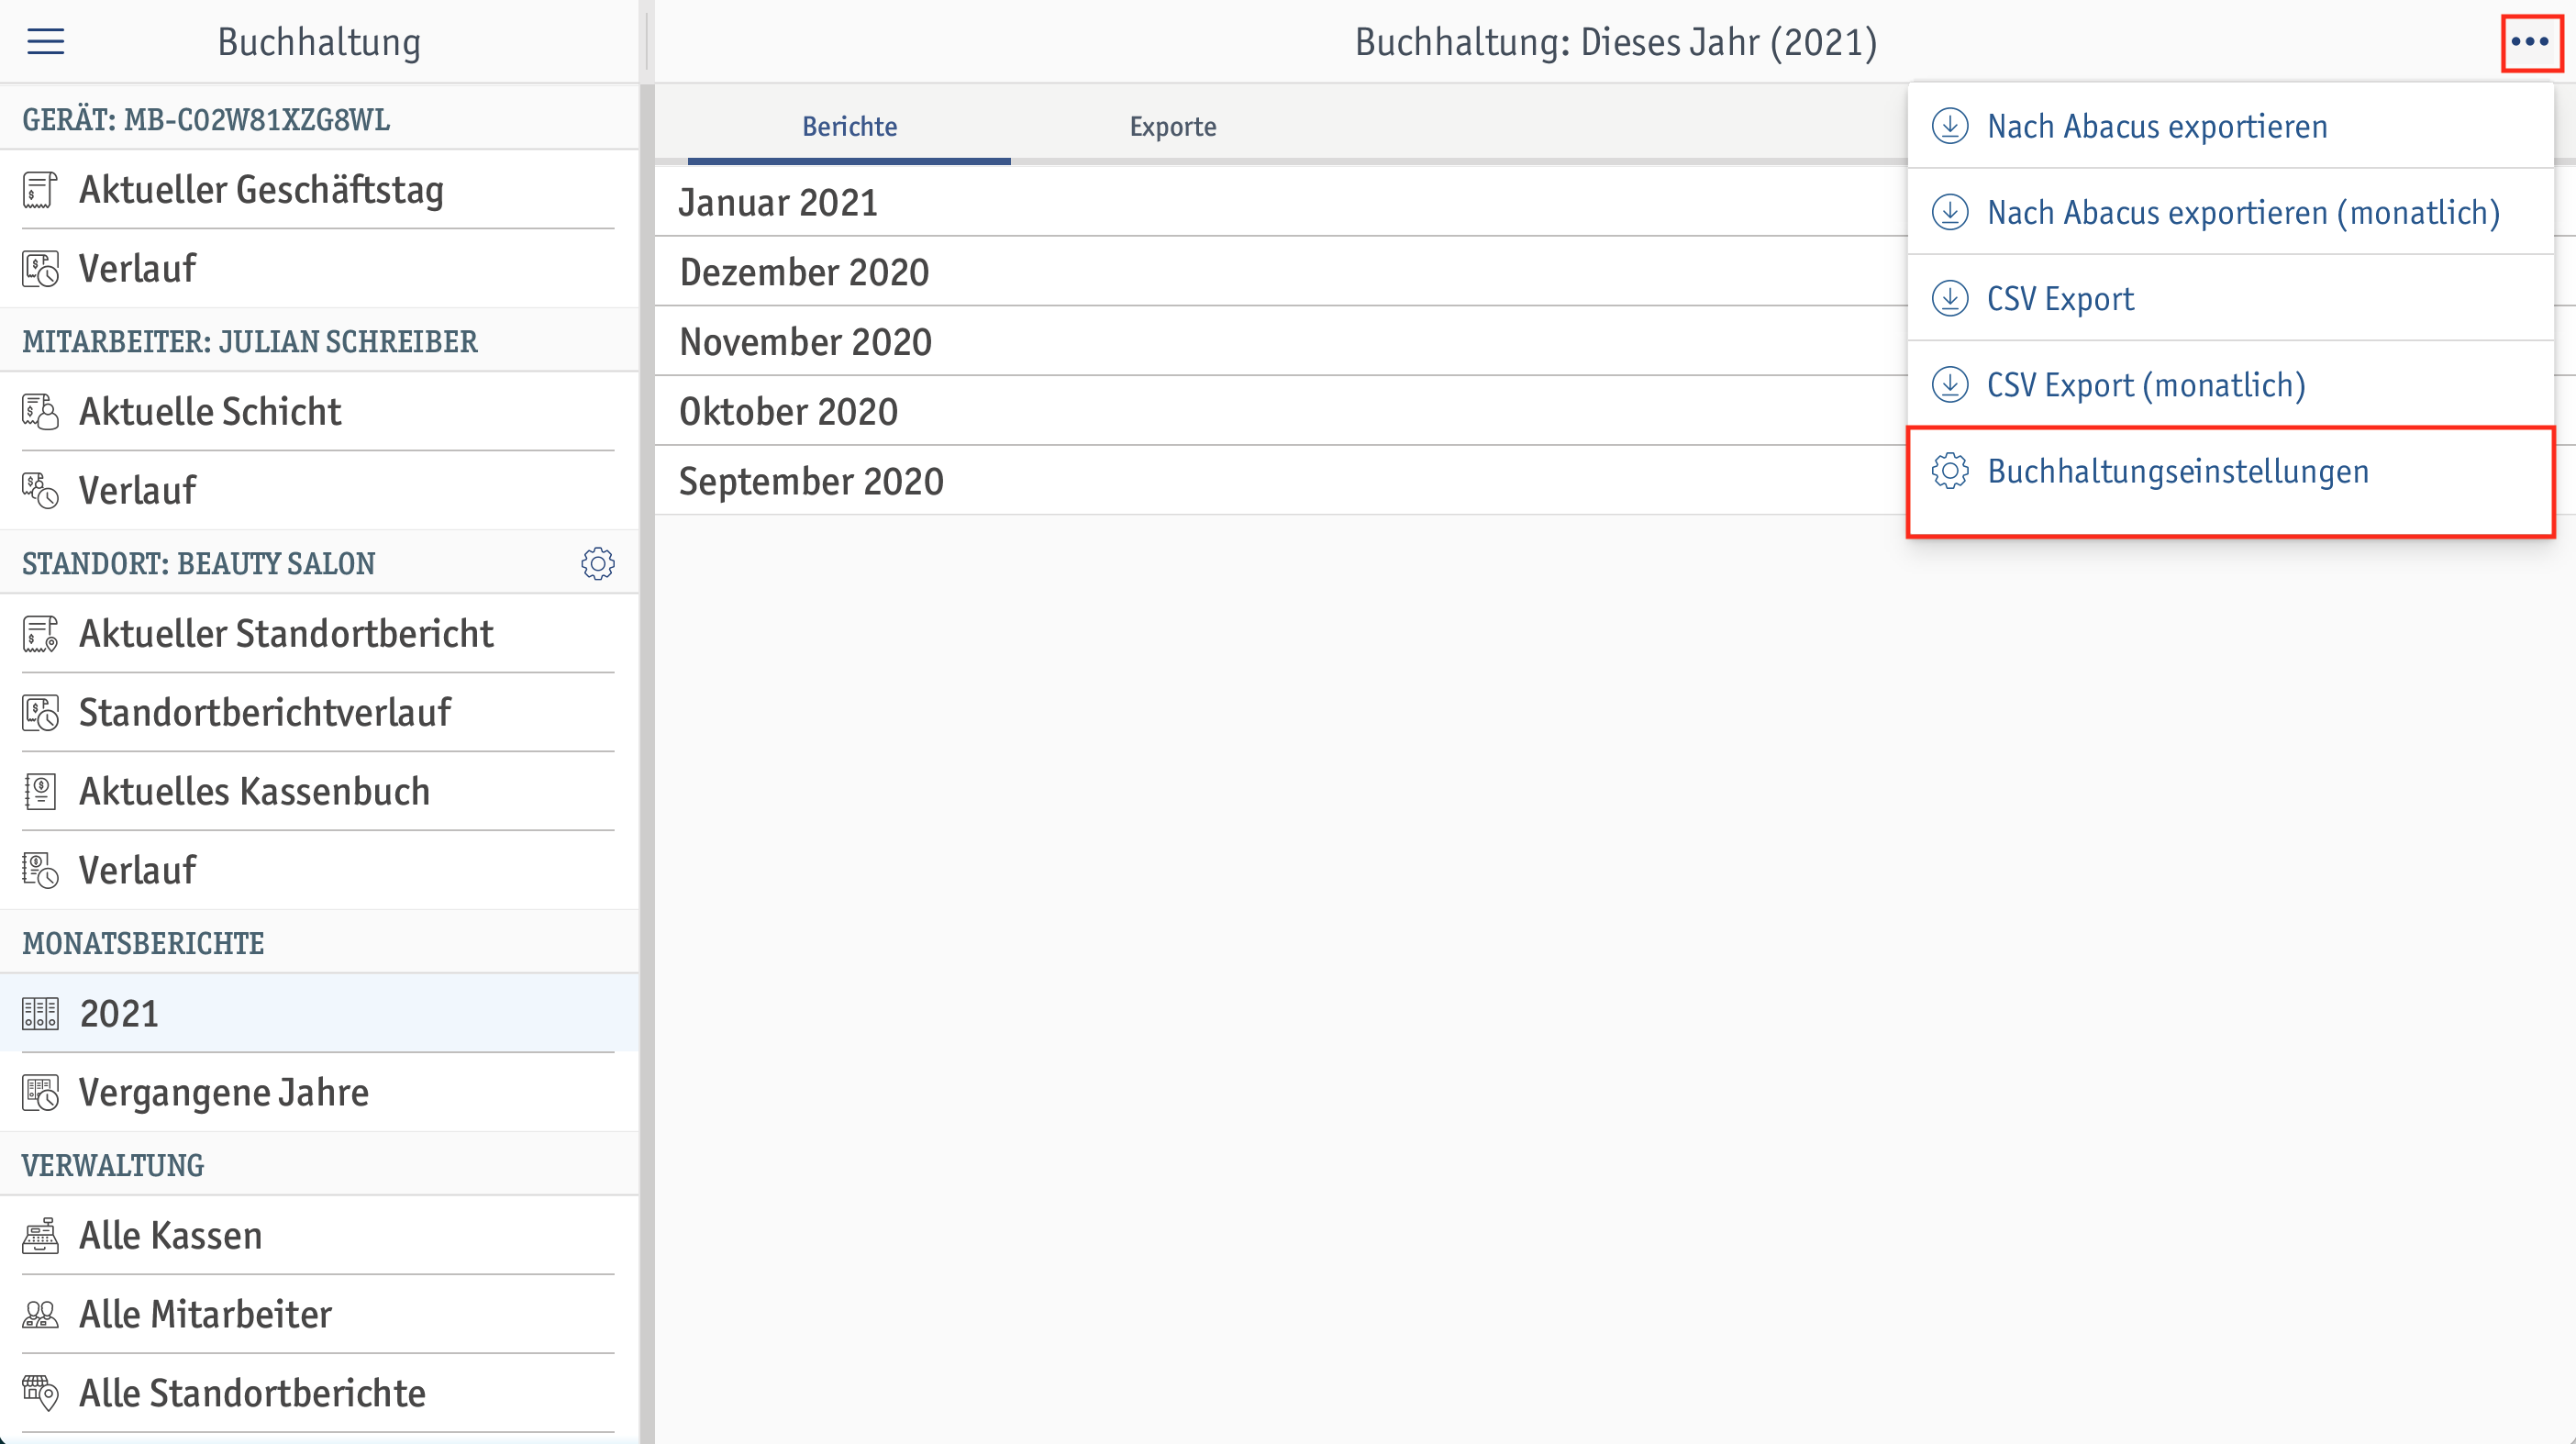Click download icon beside CSV Export (monatlich)

click(1950, 385)
